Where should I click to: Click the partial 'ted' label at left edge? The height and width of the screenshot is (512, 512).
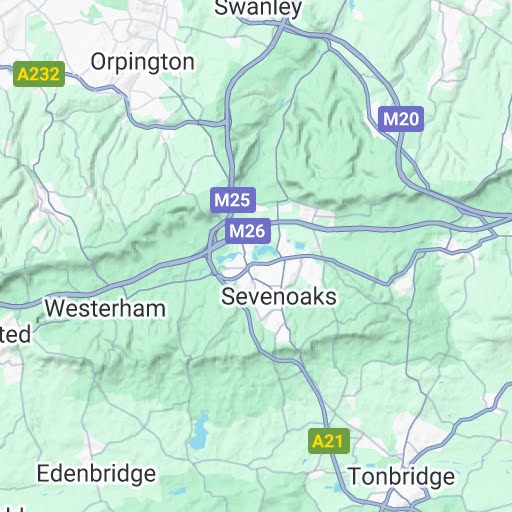tap(15, 335)
